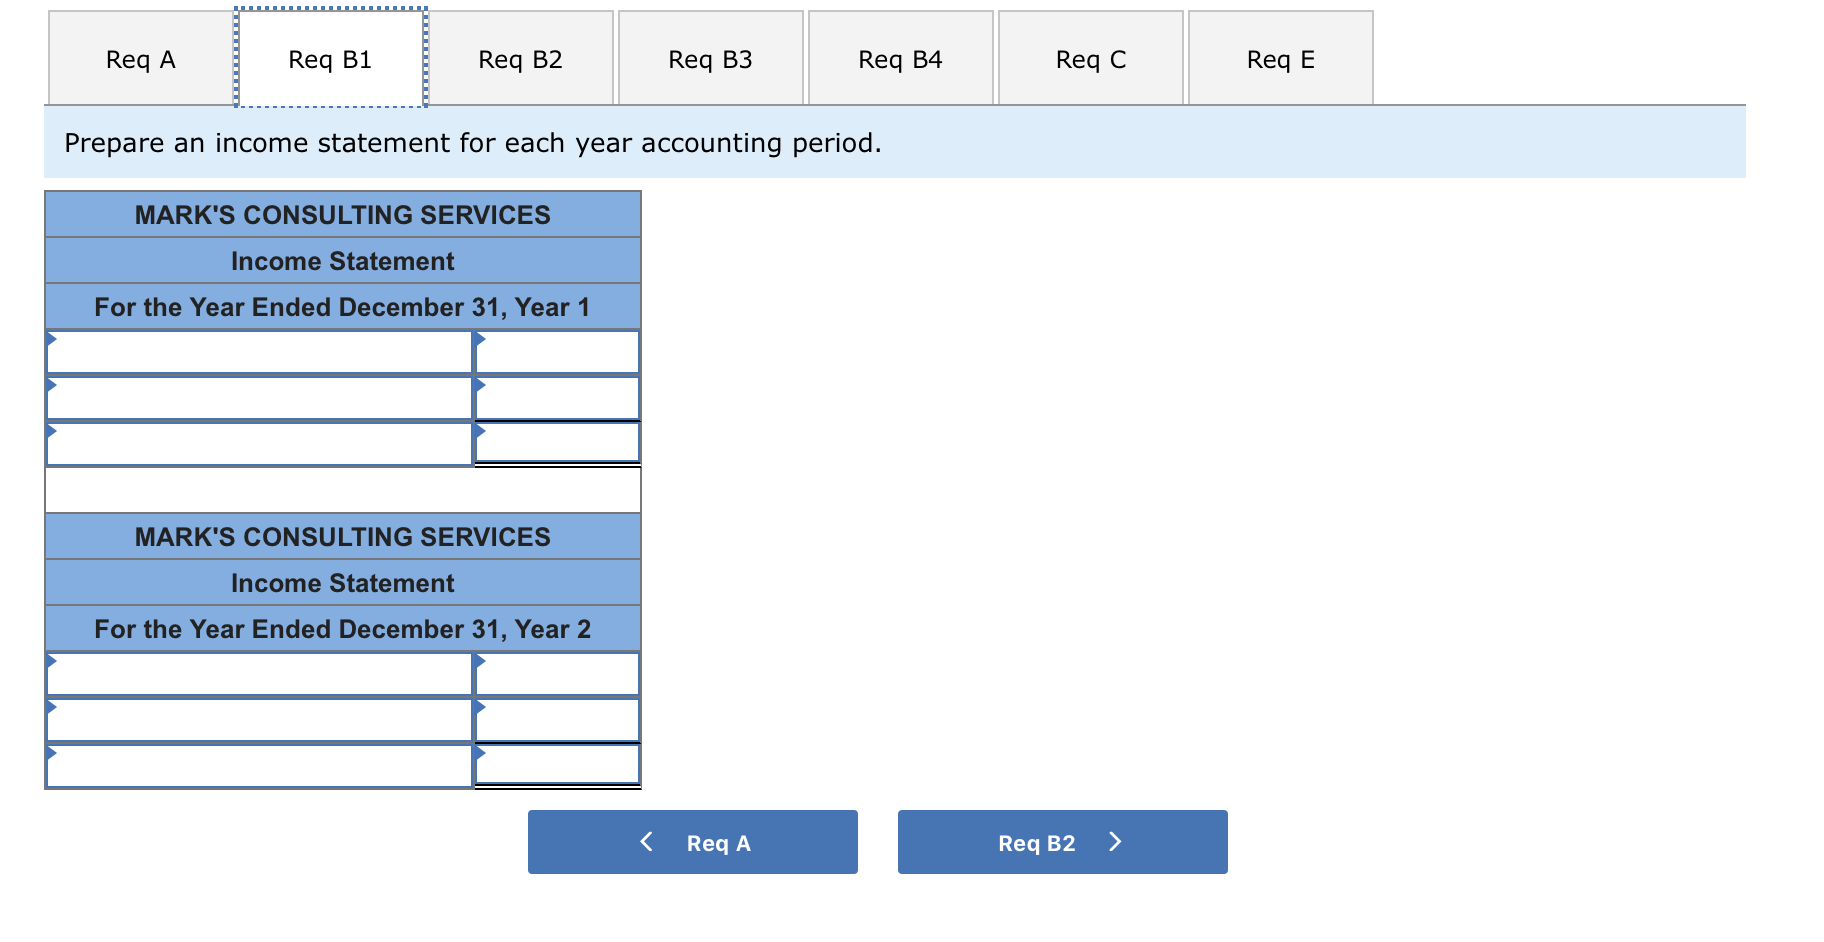Click first amount field in Year 1 statement
This screenshot has height=942, width=1824.
pos(557,352)
